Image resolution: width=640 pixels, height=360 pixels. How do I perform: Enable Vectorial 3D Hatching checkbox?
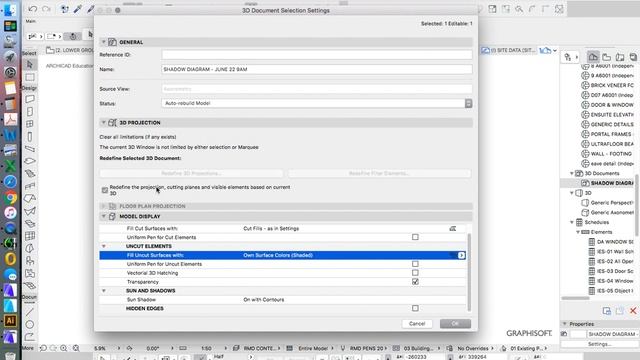pyautogui.click(x=415, y=273)
